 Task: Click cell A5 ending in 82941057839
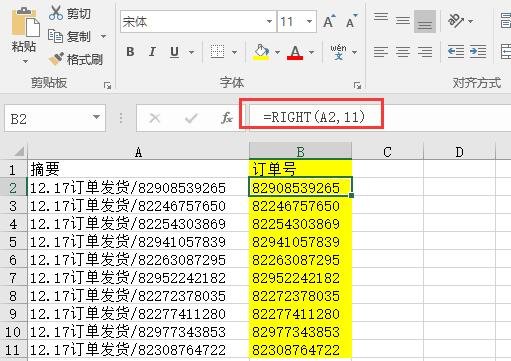tap(138, 242)
